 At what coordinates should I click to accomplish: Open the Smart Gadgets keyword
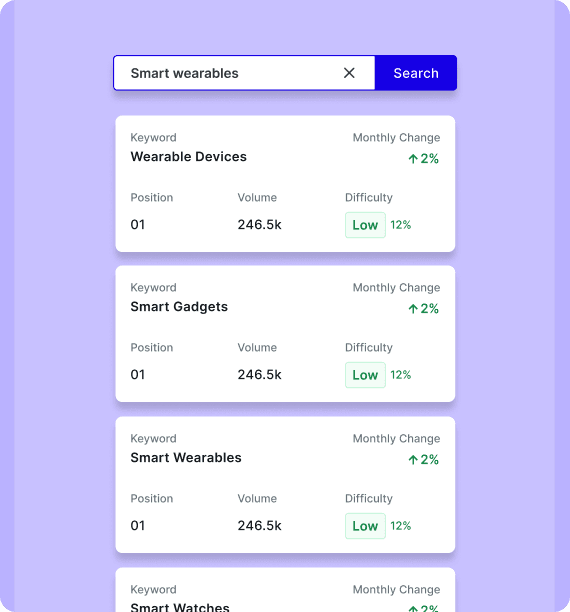[179, 307]
